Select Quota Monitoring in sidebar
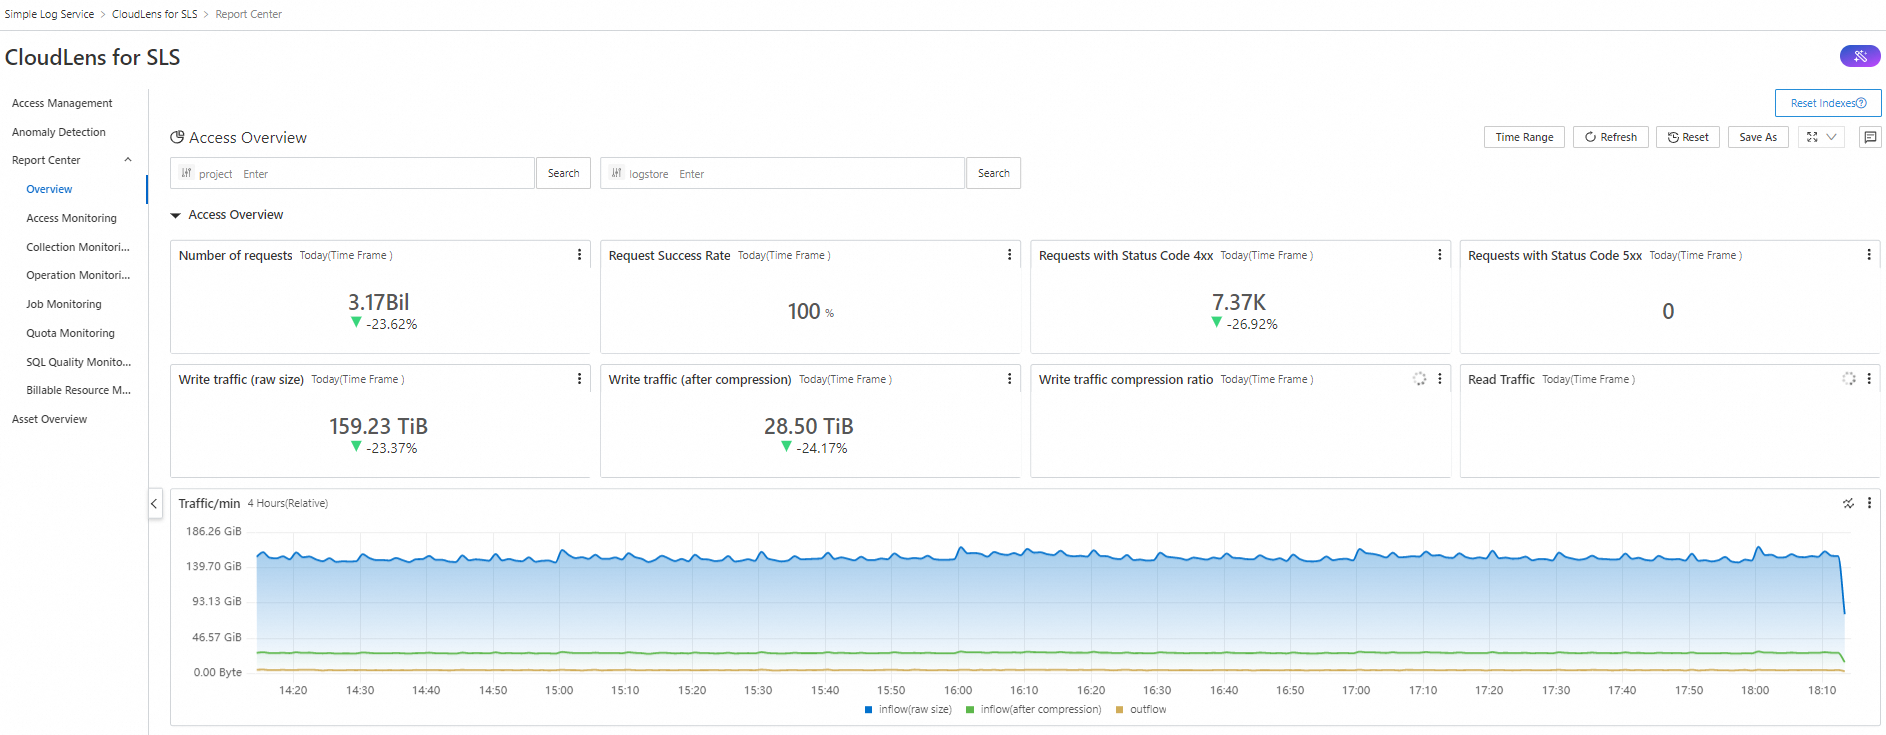This screenshot has width=1886, height=735. [x=70, y=333]
